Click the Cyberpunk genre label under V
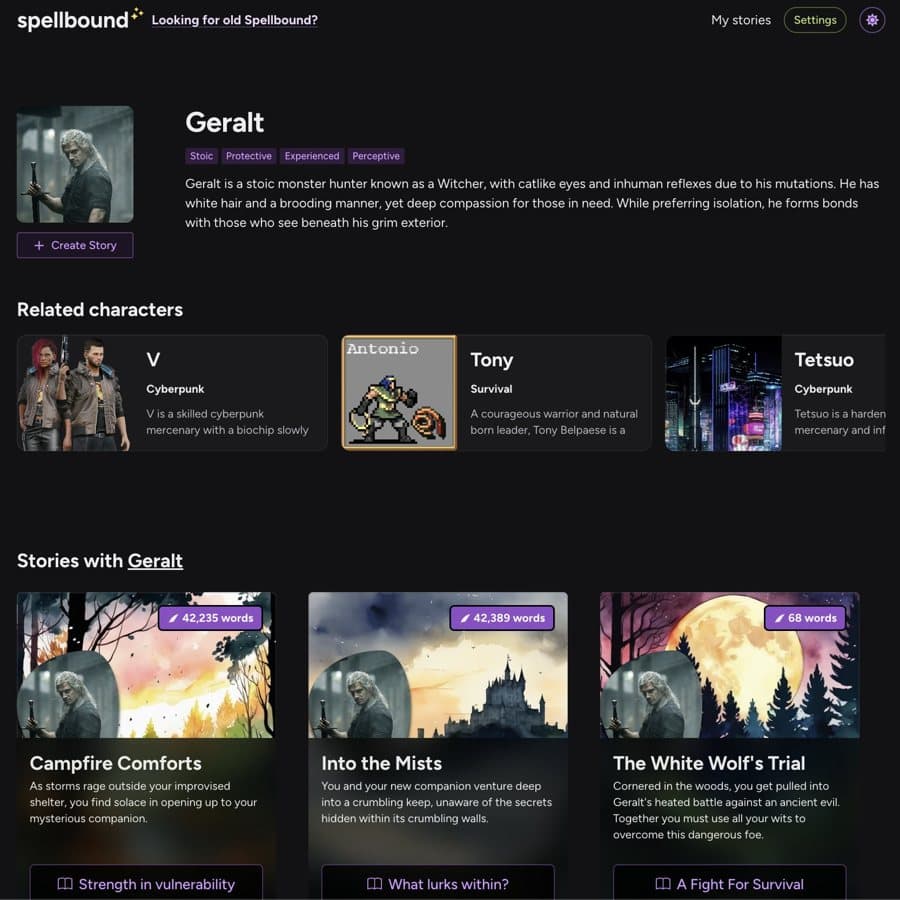900x900 pixels. 175,389
